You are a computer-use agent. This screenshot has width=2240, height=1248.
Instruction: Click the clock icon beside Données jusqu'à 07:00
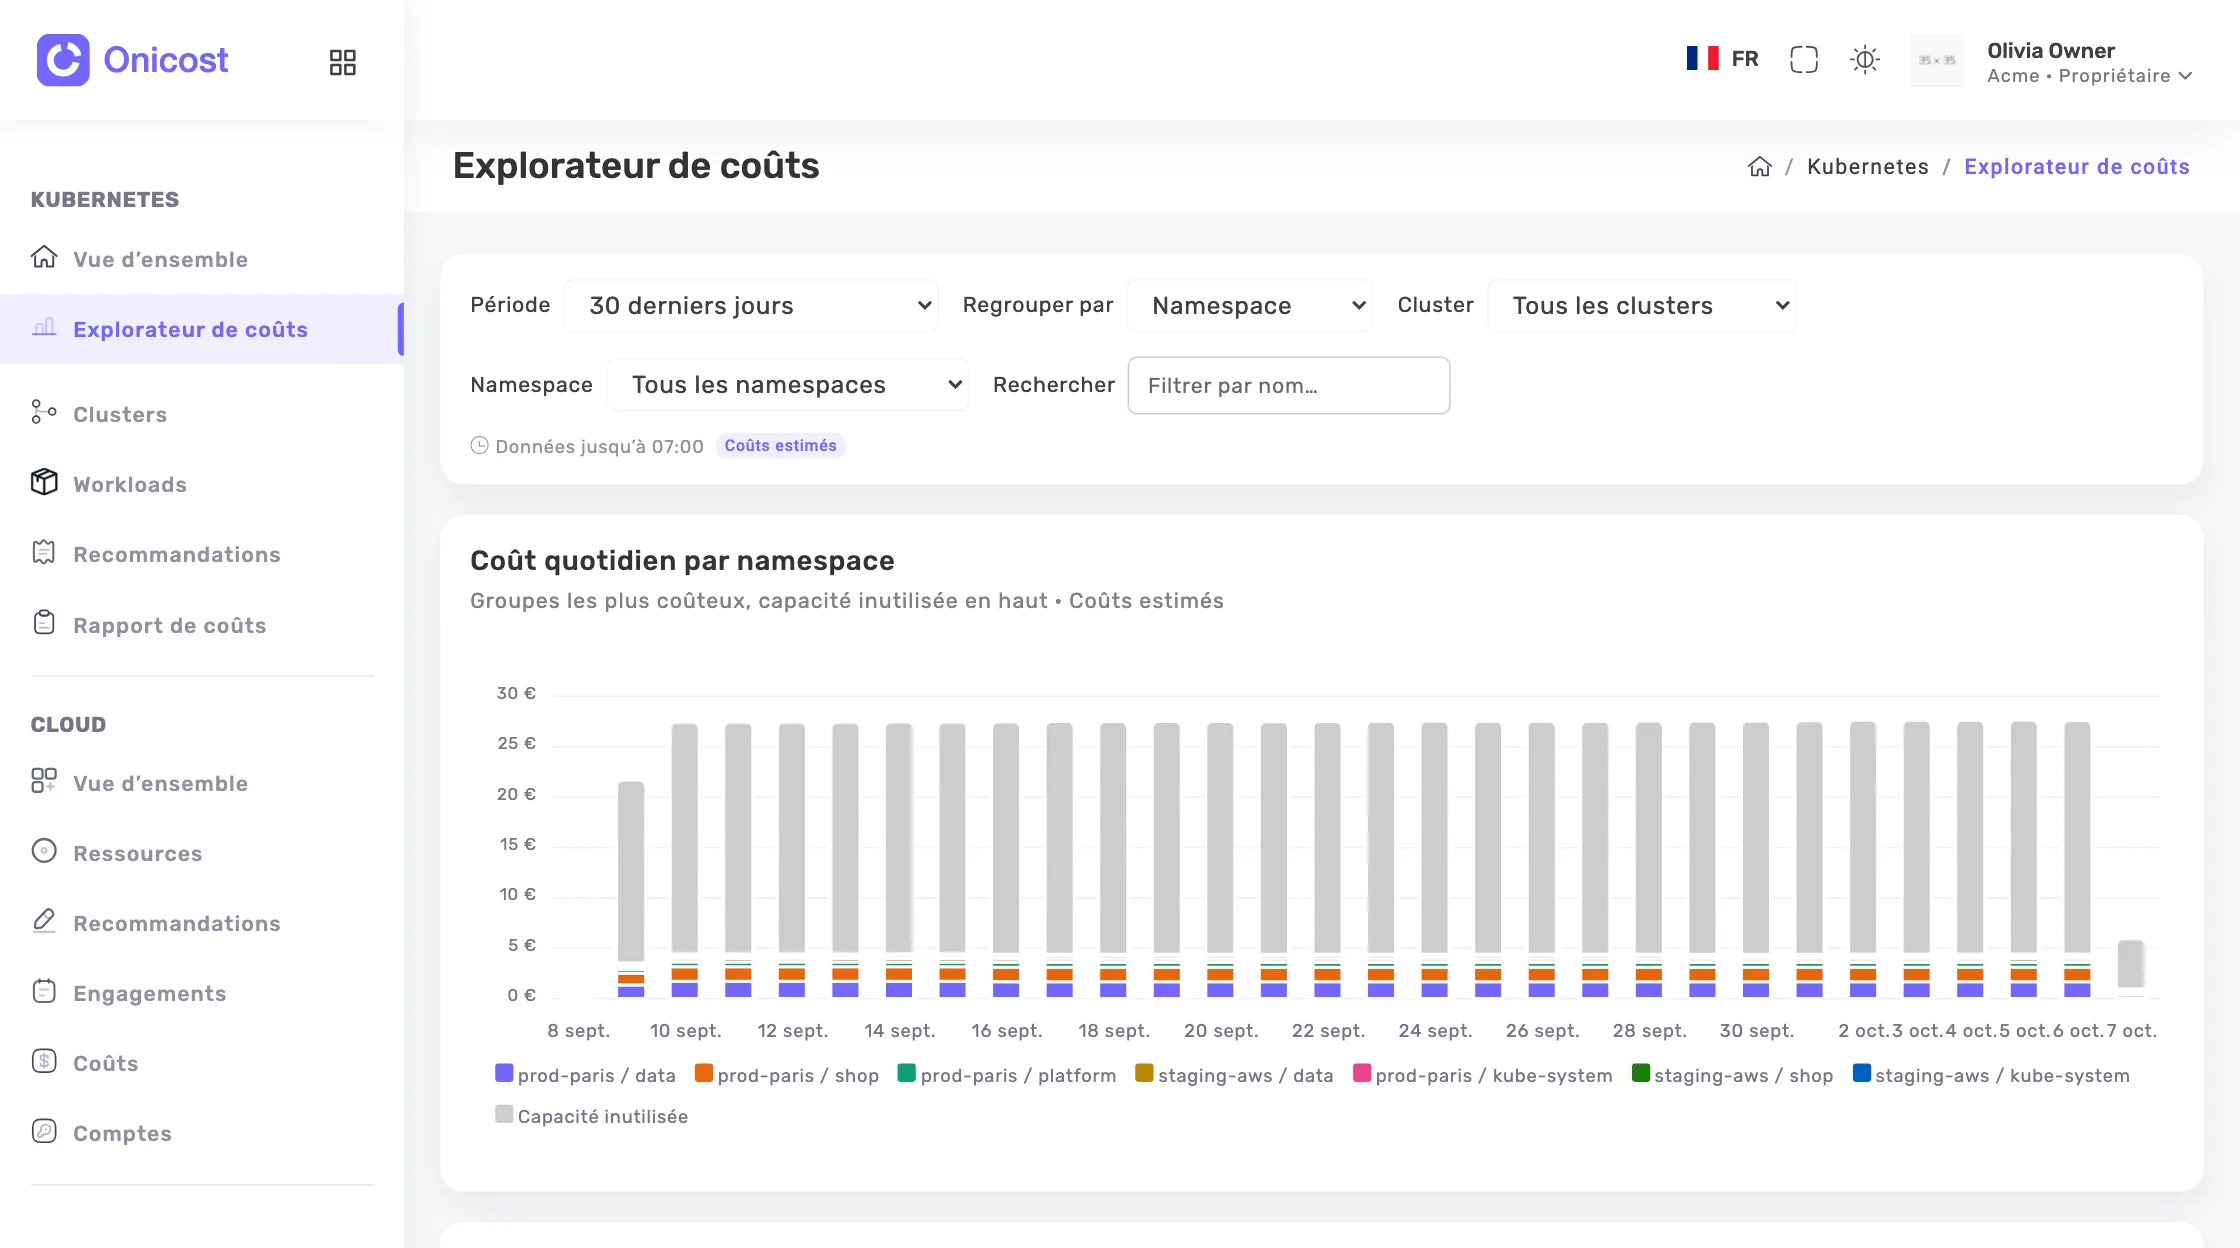tap(480, 446)
